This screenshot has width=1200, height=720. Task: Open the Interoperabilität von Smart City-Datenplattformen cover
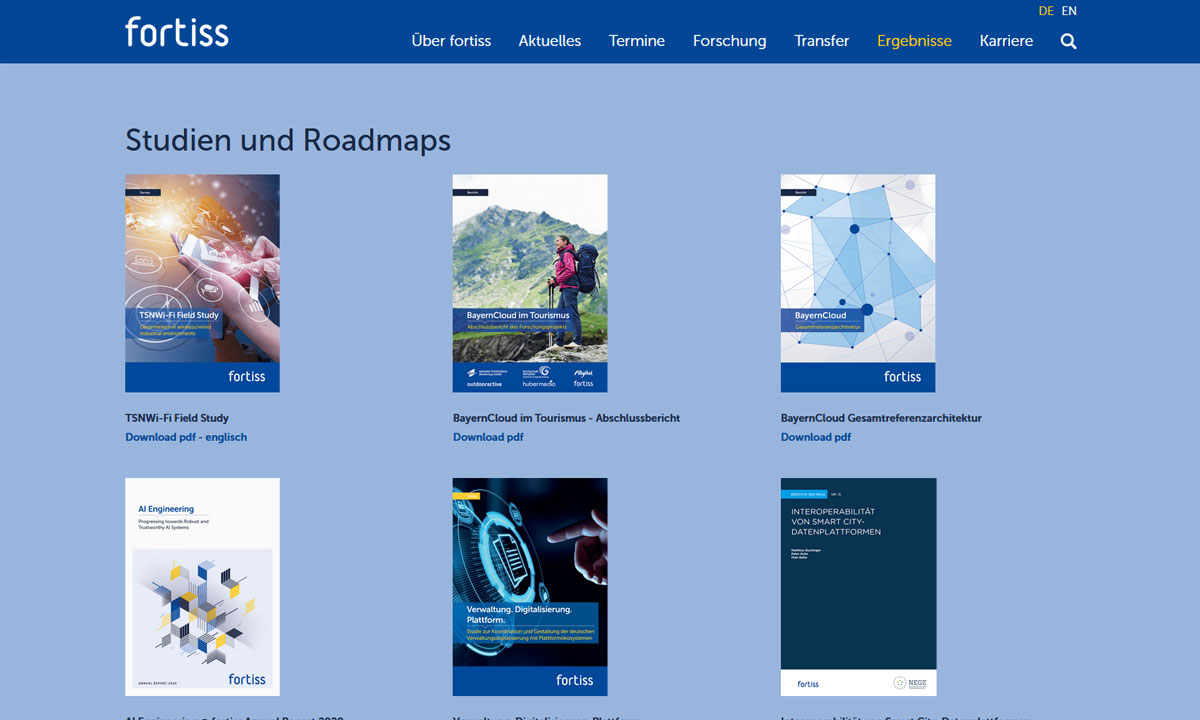click(x=858, y=587)
